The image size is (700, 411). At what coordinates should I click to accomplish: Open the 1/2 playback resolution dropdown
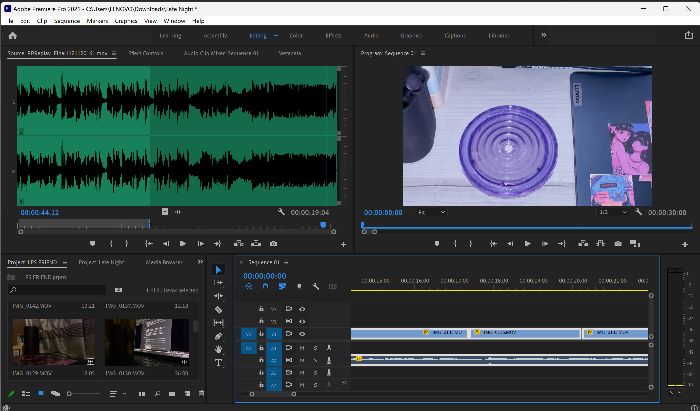coord(612,212)
